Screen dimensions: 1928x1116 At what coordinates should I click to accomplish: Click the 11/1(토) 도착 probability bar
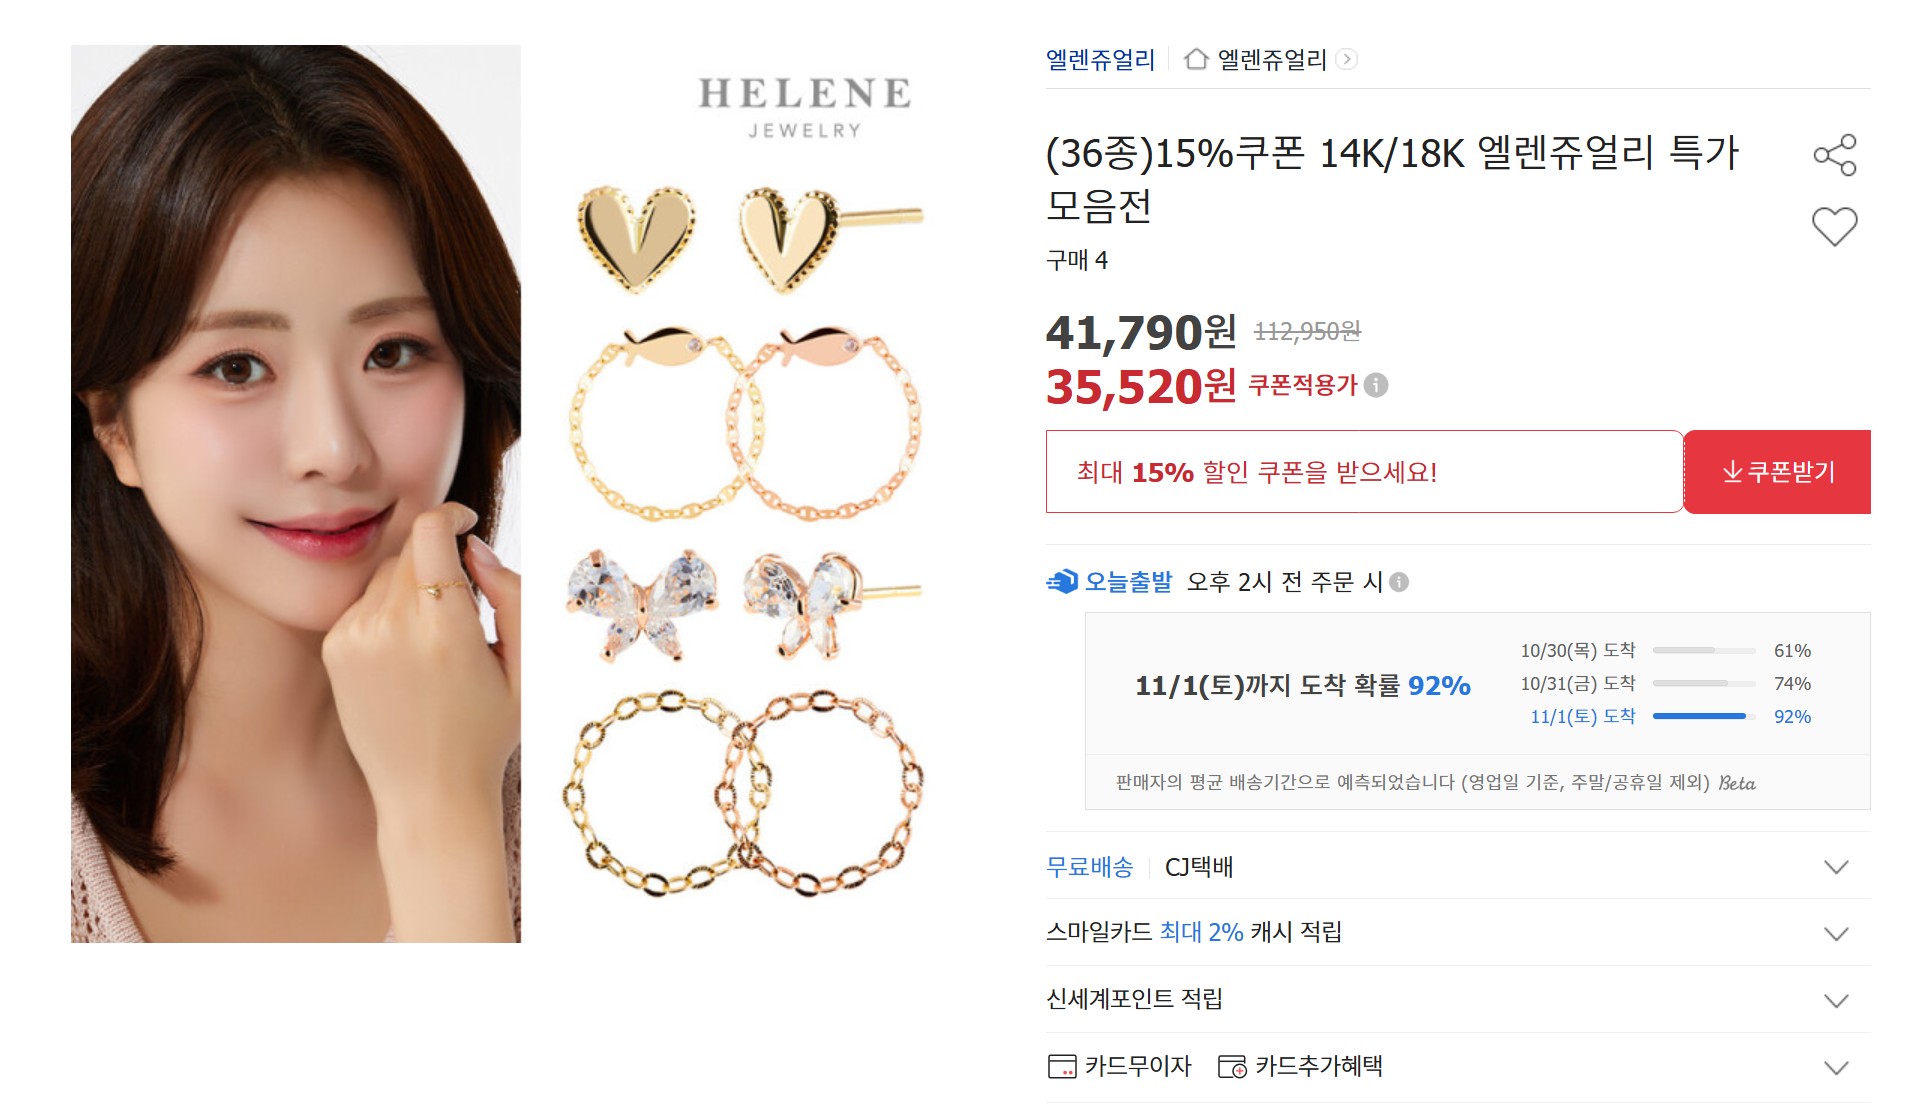point(1704,716)
